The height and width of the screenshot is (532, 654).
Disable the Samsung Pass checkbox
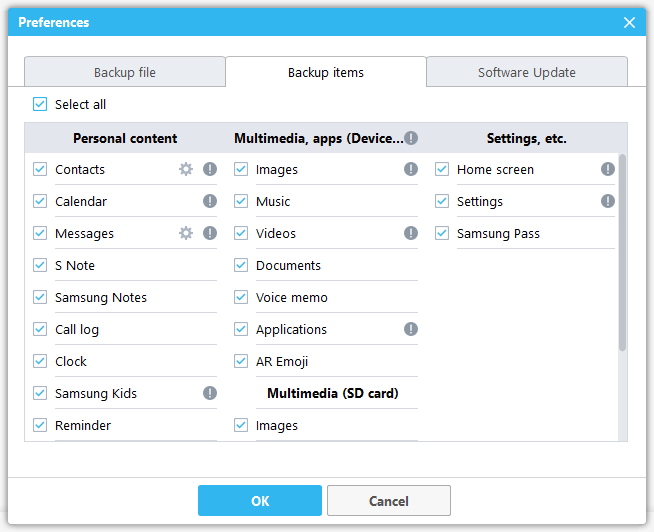point(442,234)
